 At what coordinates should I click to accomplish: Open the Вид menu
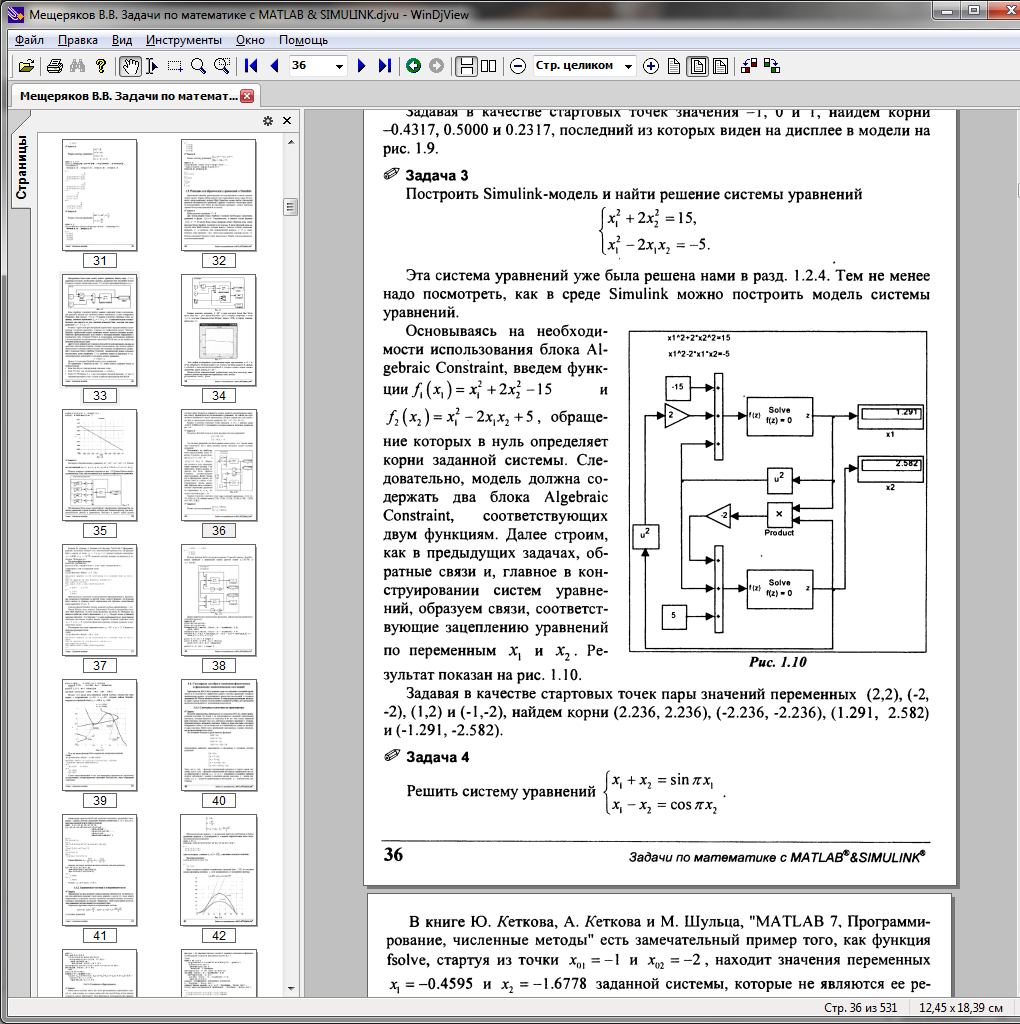[x=122, y=40]
